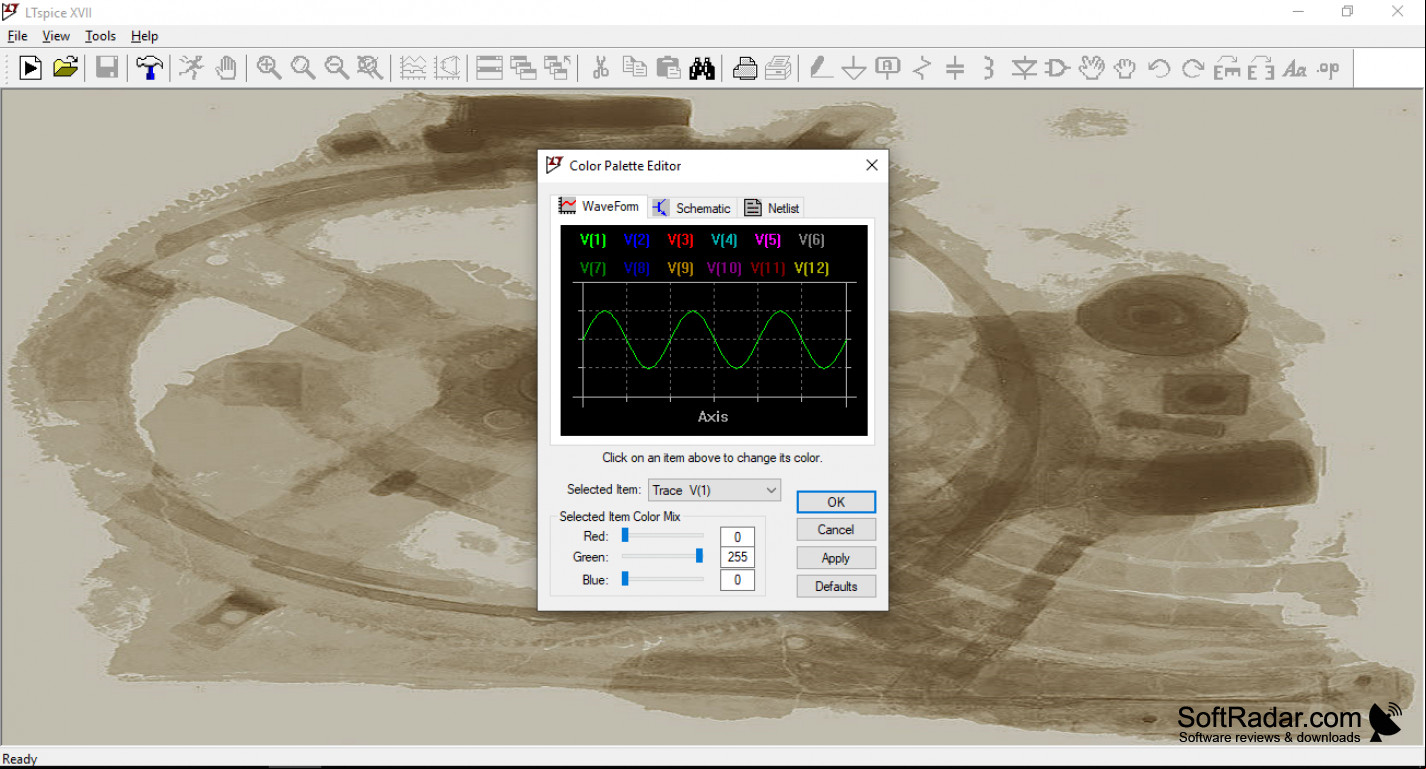The width and height of the screenshot is (1426, 769).
Task: Select the V(3) trace label in preview
Action: tap(680, 240)
